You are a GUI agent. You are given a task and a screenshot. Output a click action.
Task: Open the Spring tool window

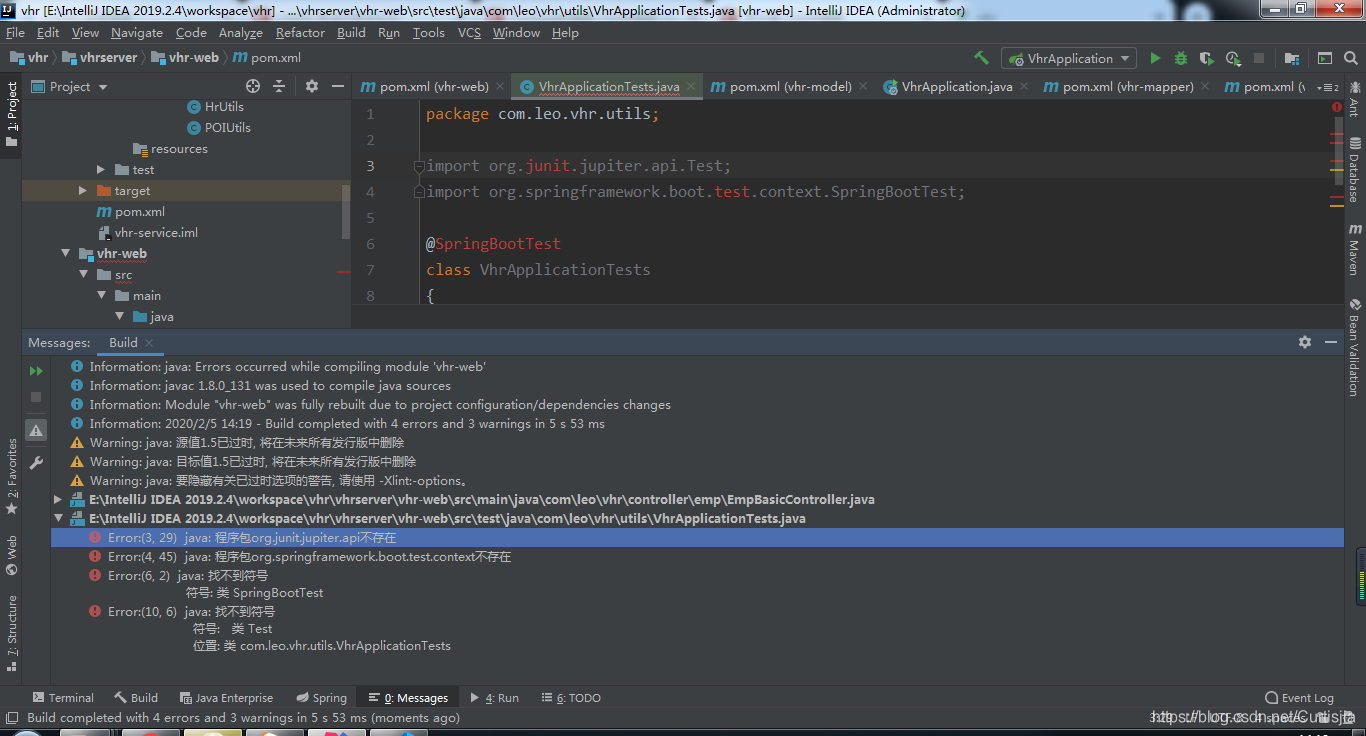point(321,698)
